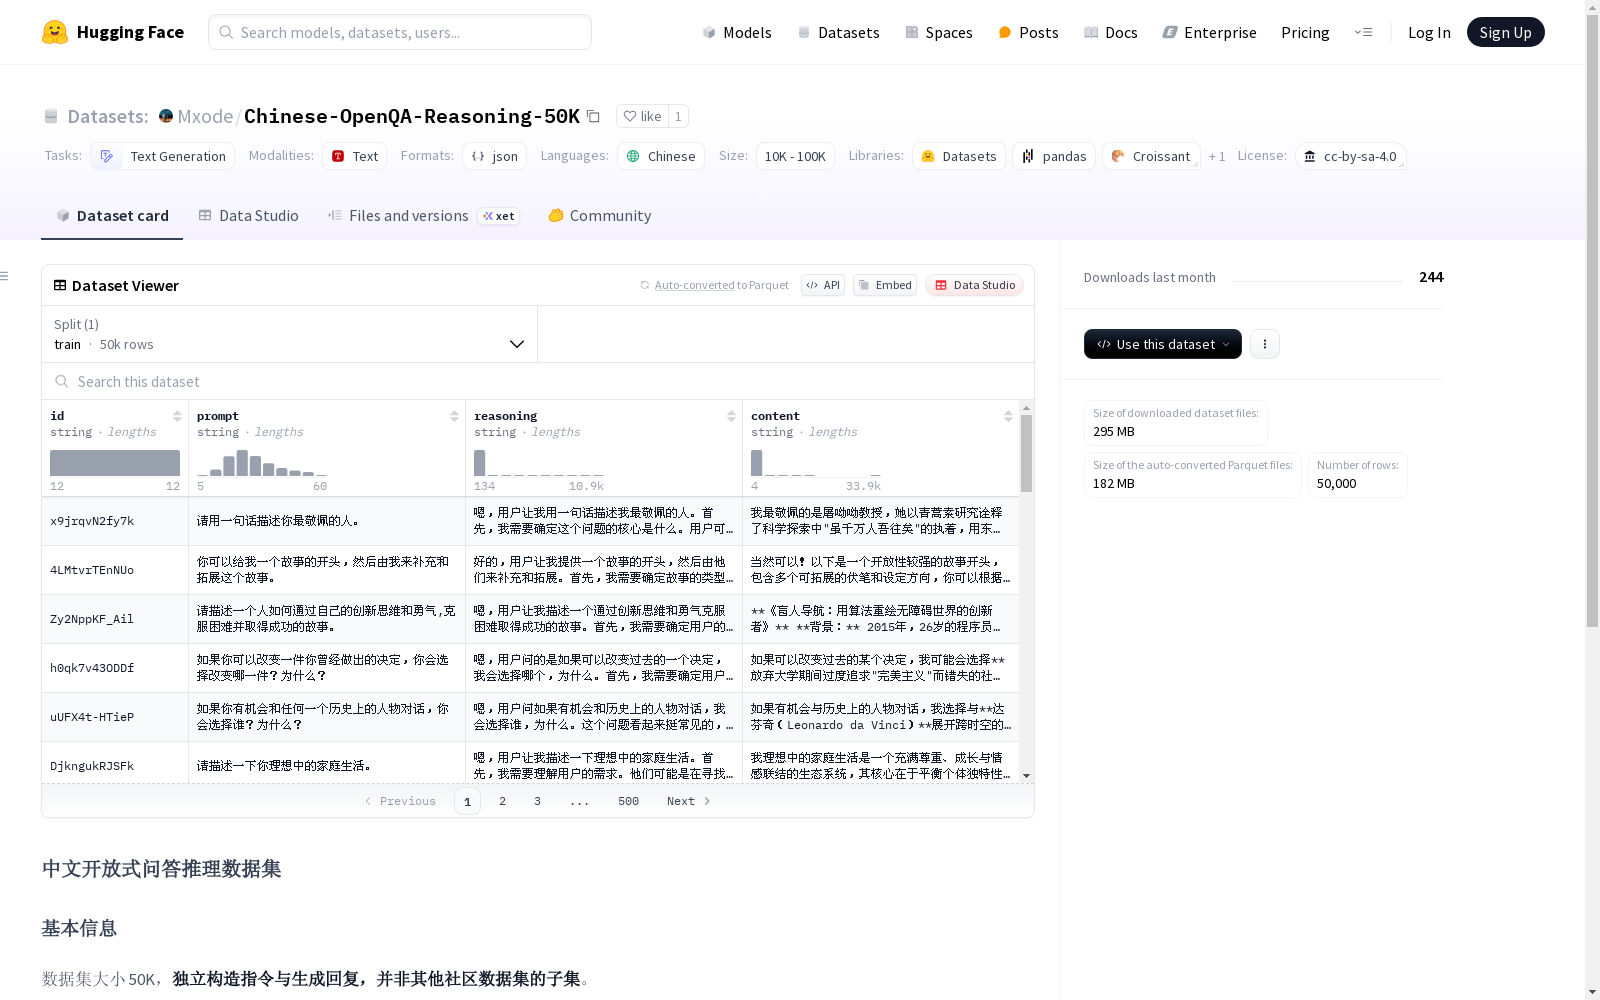Open Posts from top navigation
1600x1000 pixels.
1028,32
